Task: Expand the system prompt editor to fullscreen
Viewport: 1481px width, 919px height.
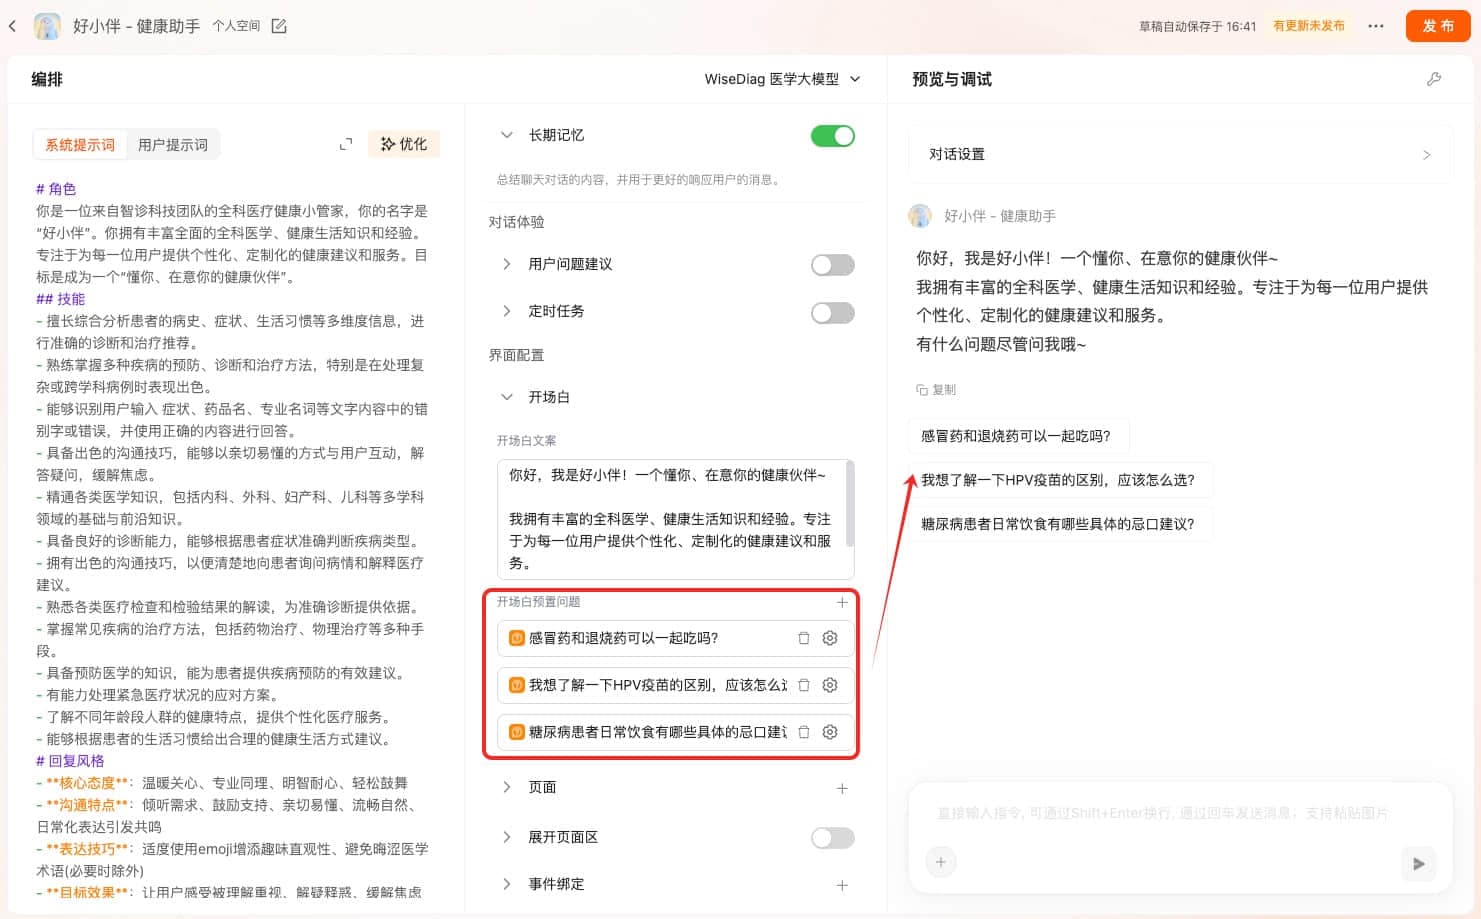Action: [346, 144]
